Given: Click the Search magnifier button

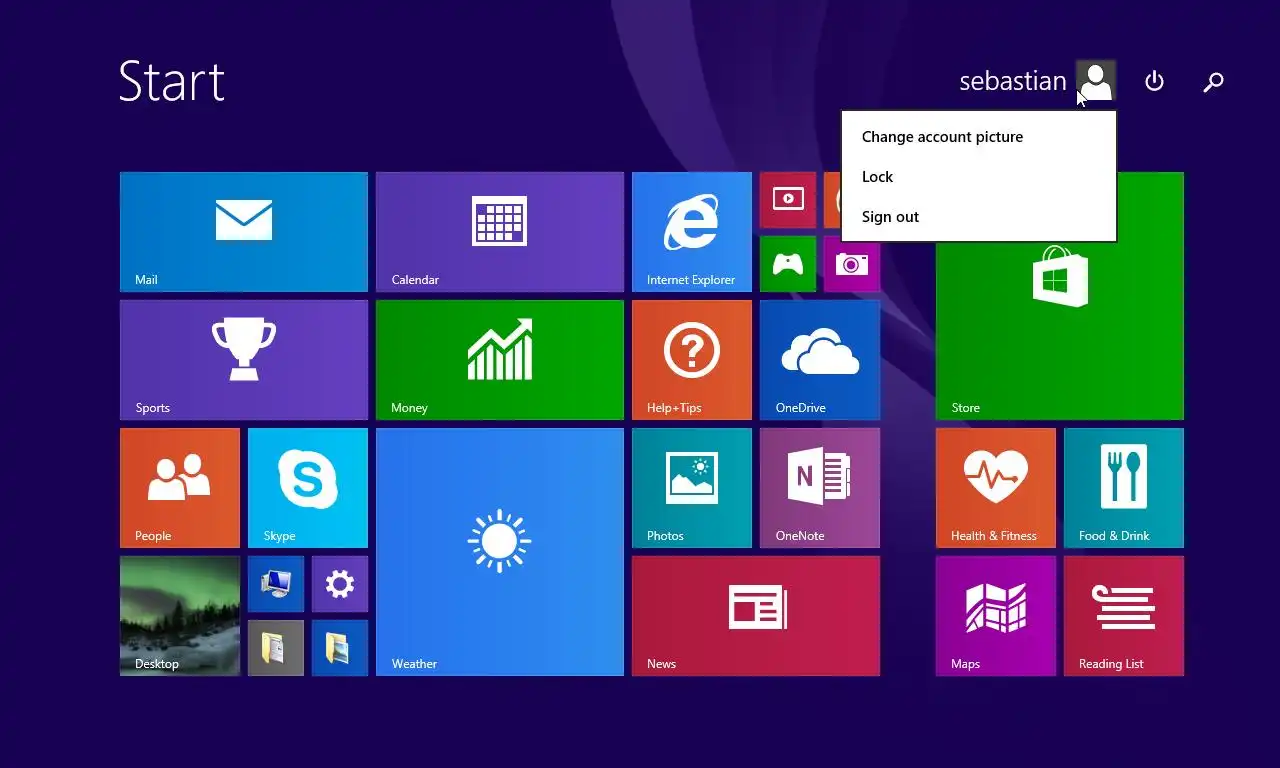Looking at the screenshot, I should point(1213,81).
